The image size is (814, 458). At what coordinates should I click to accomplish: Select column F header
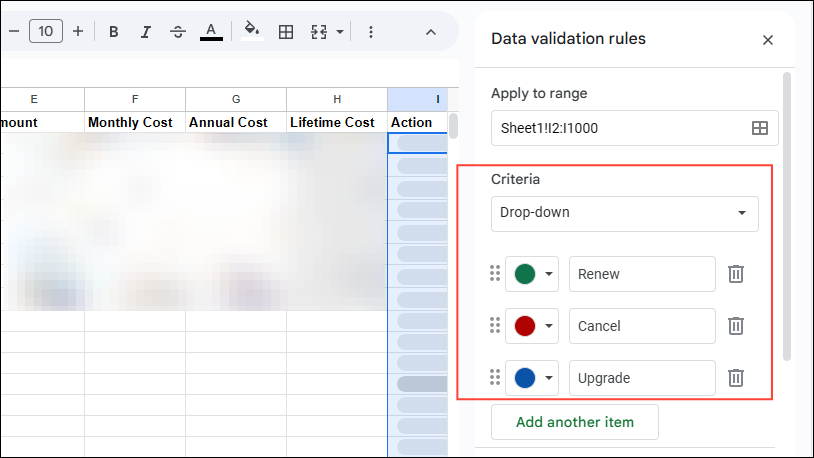135,99
